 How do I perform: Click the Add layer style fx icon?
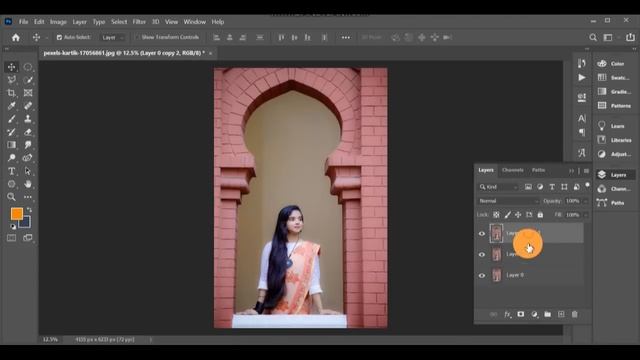pos(507,314)
